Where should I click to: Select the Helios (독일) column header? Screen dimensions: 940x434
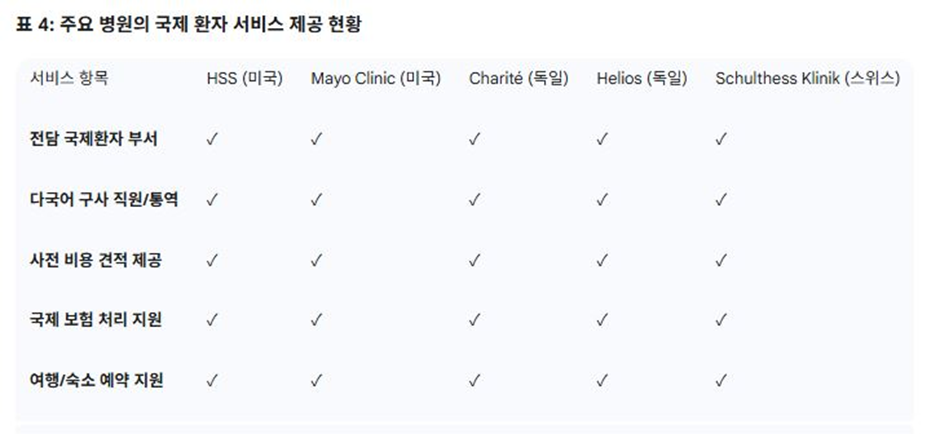tap(642, 79)
